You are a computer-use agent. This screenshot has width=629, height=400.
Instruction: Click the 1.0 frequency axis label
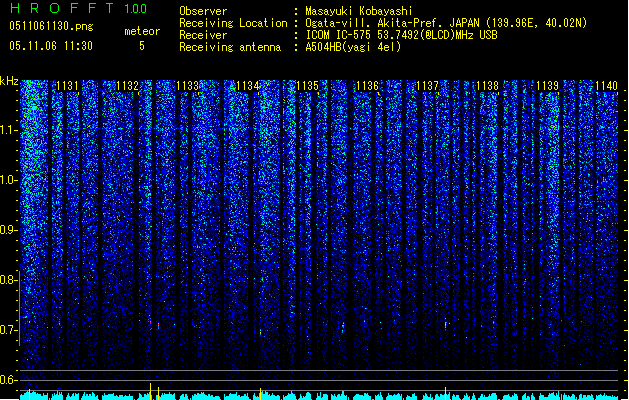9,180
